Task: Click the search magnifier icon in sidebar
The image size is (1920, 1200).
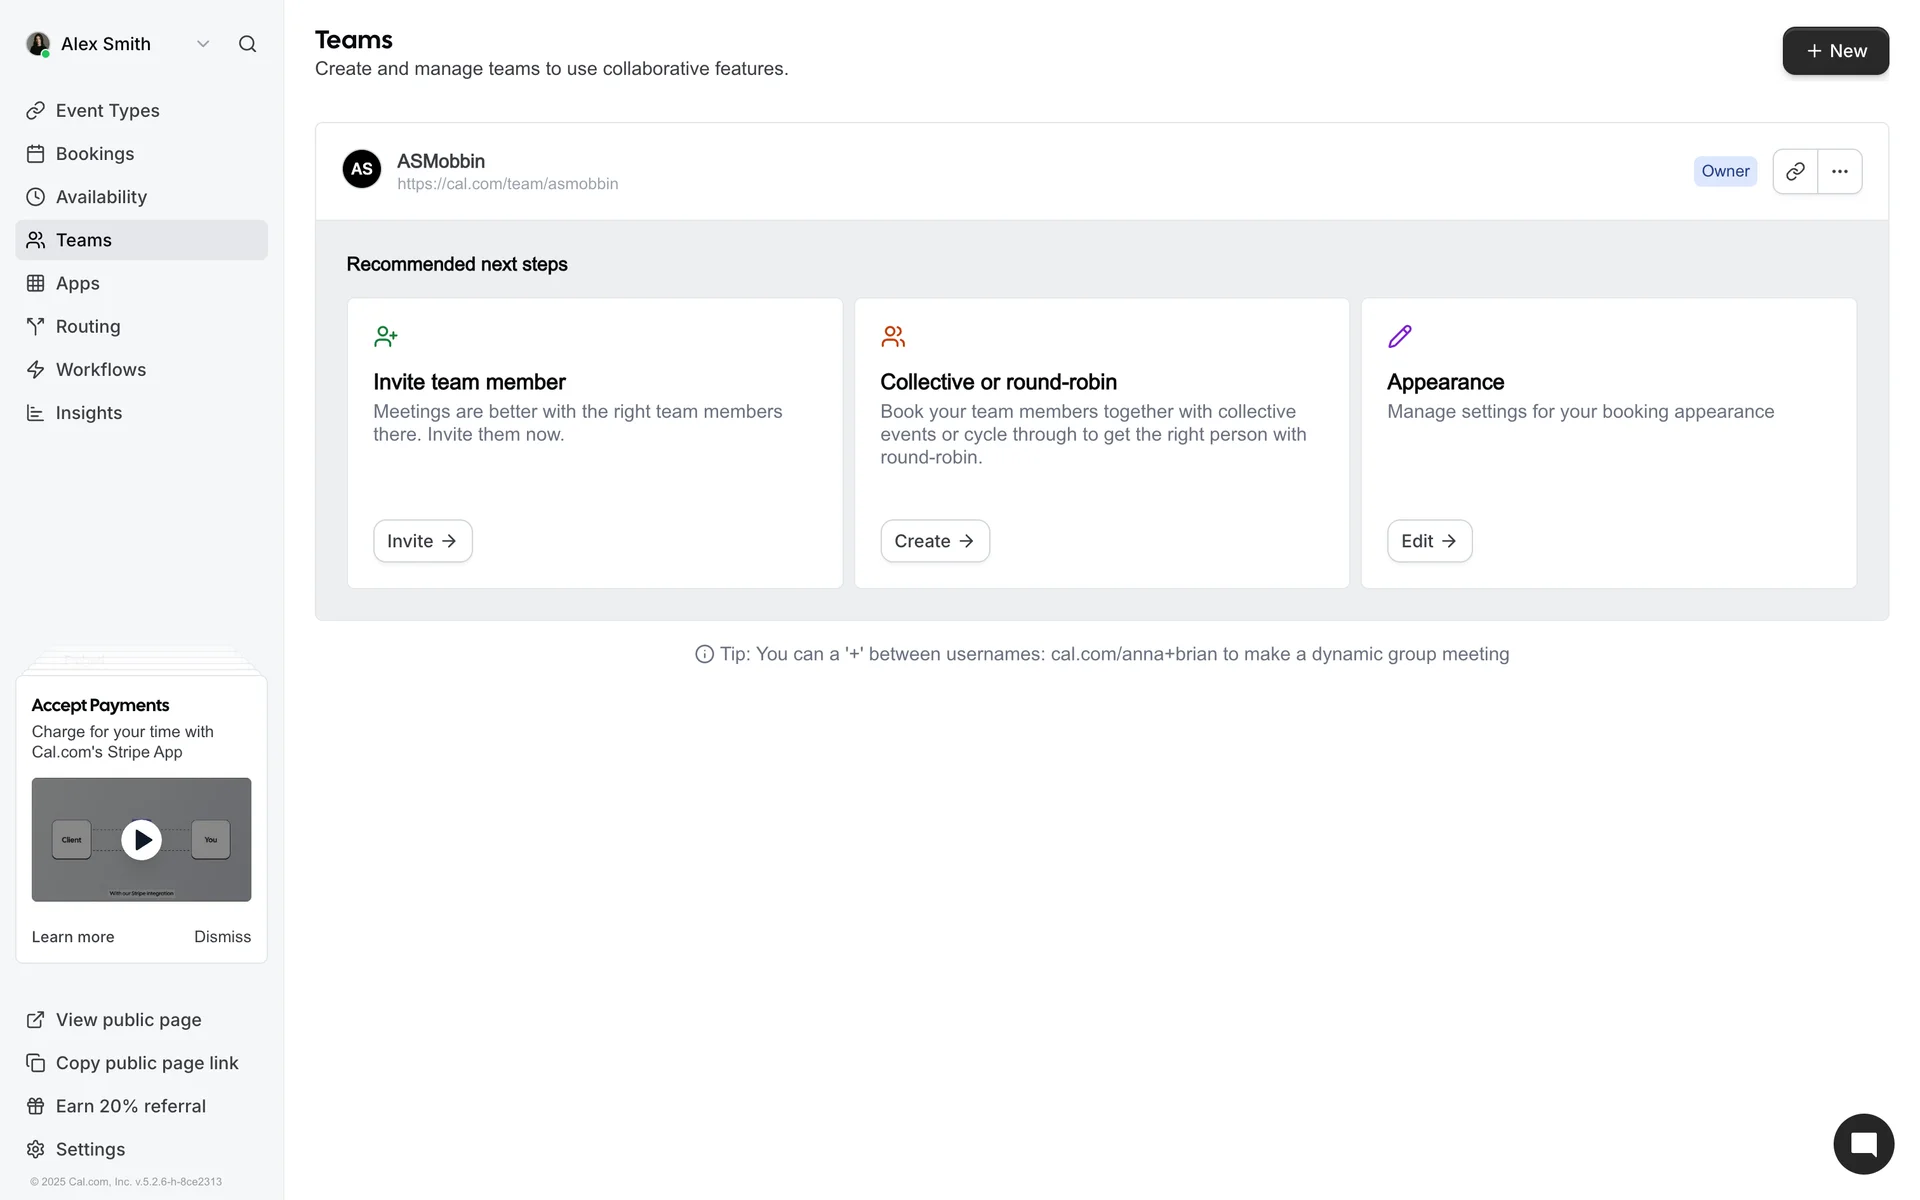Action: tap(247, 44)
